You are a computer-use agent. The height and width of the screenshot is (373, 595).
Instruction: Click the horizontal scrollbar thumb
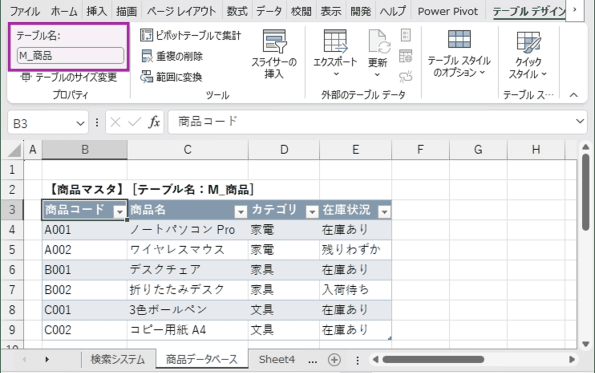point(433,359)
